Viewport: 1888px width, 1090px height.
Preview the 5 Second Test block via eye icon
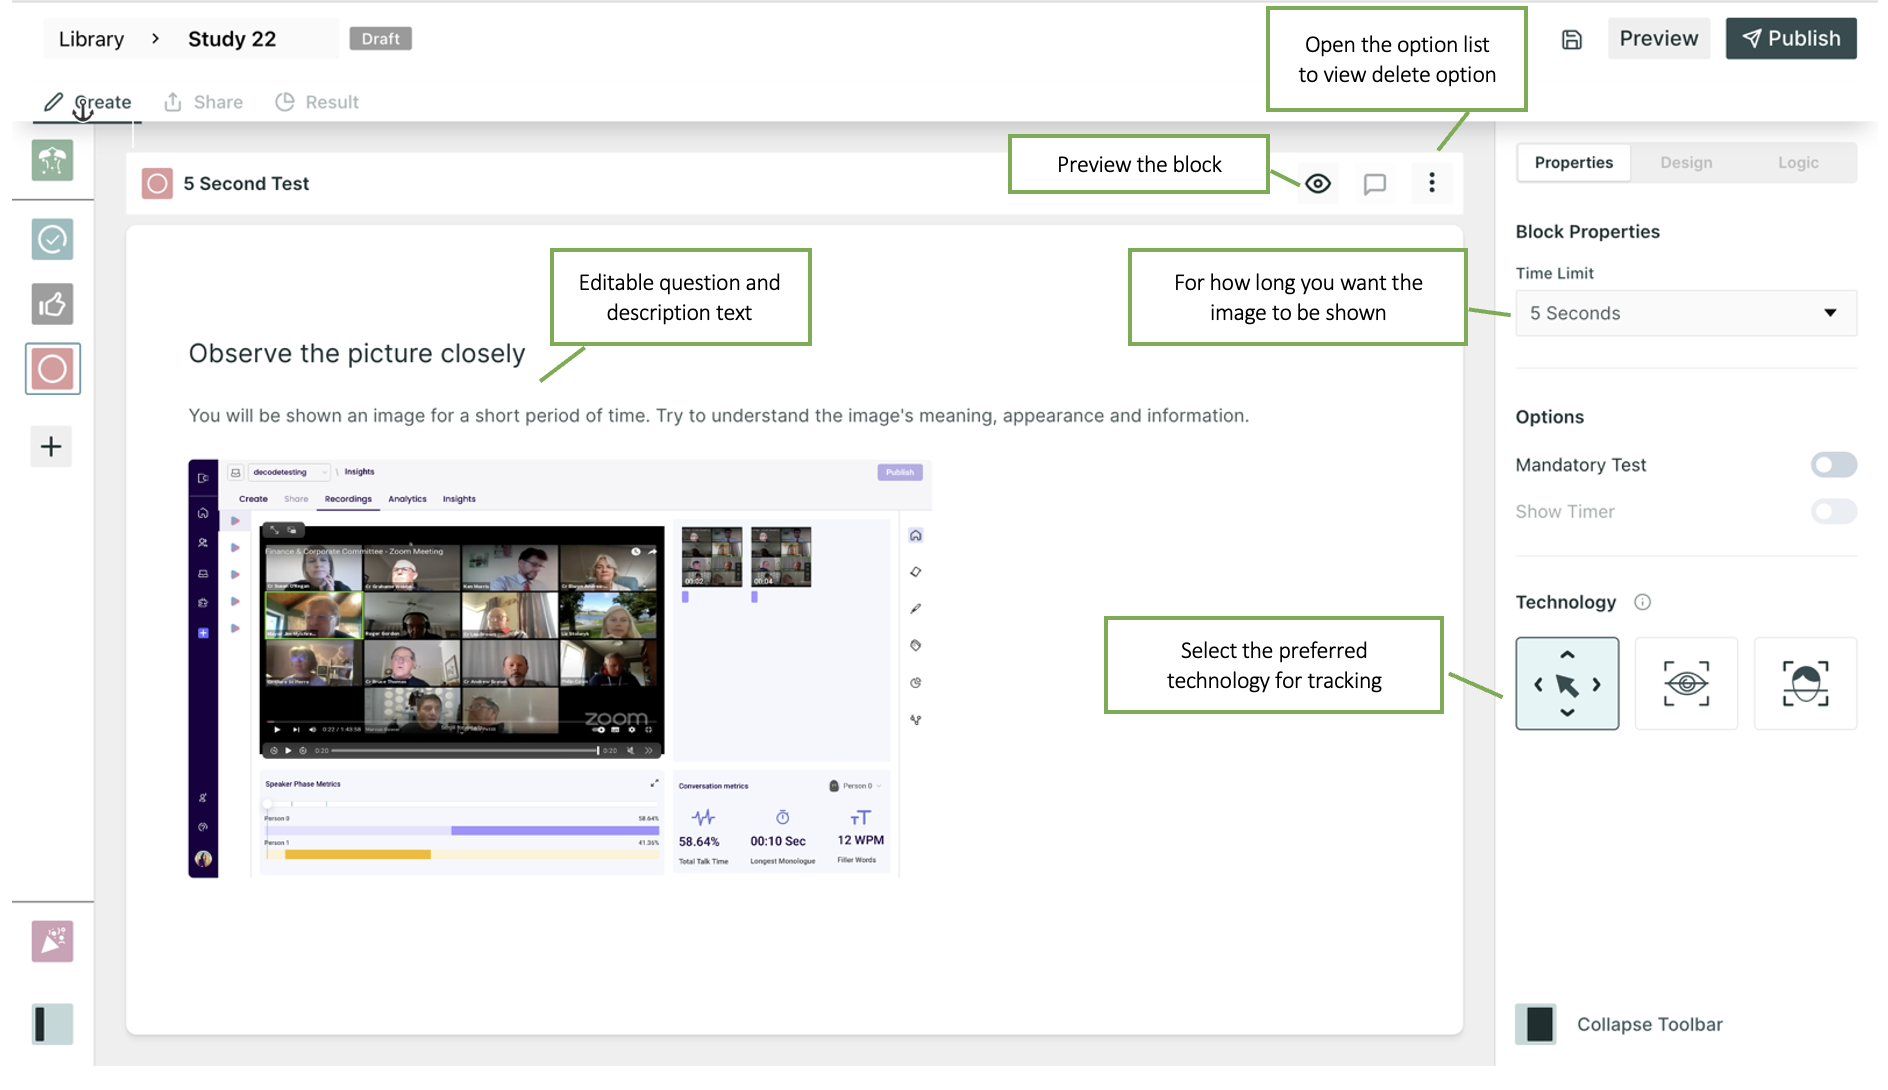(x=1318, y=183)
